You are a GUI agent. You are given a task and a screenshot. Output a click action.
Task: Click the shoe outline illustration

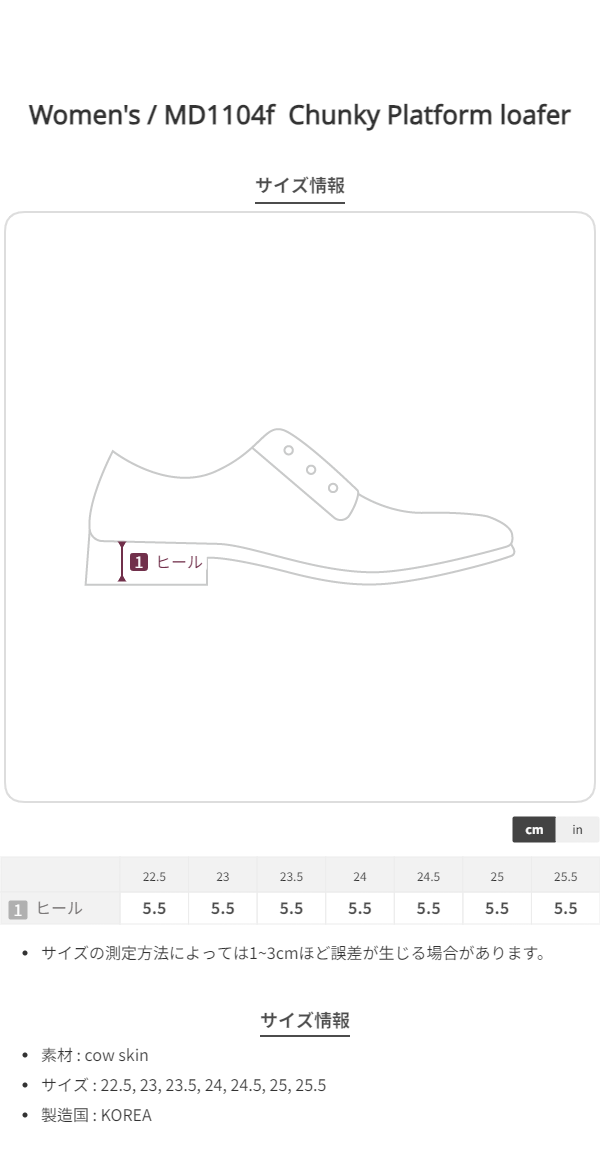point(300,507)
